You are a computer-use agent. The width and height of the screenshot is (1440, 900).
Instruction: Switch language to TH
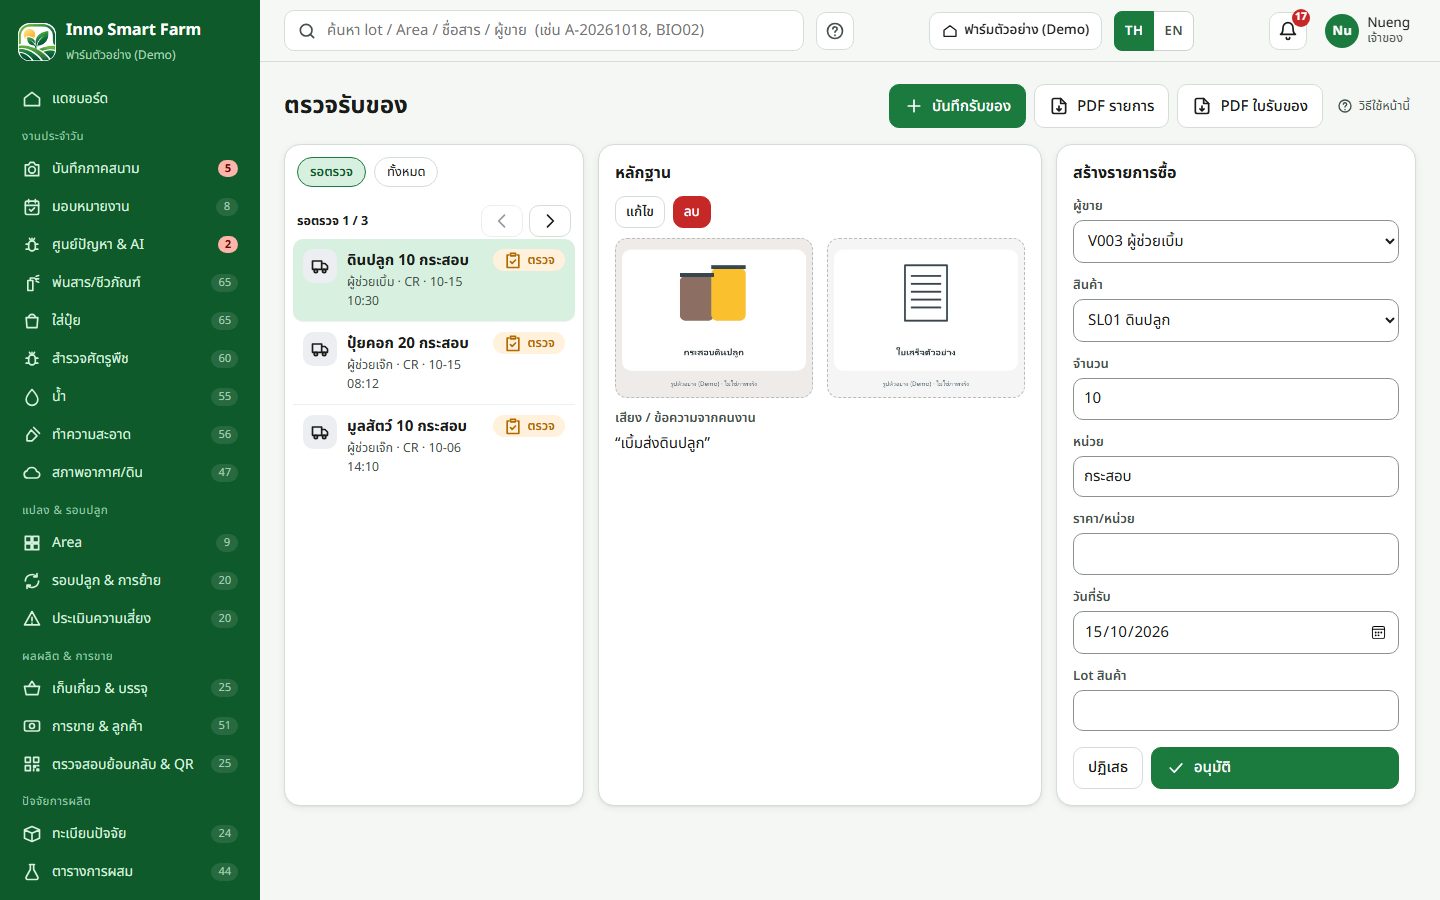1134,31
